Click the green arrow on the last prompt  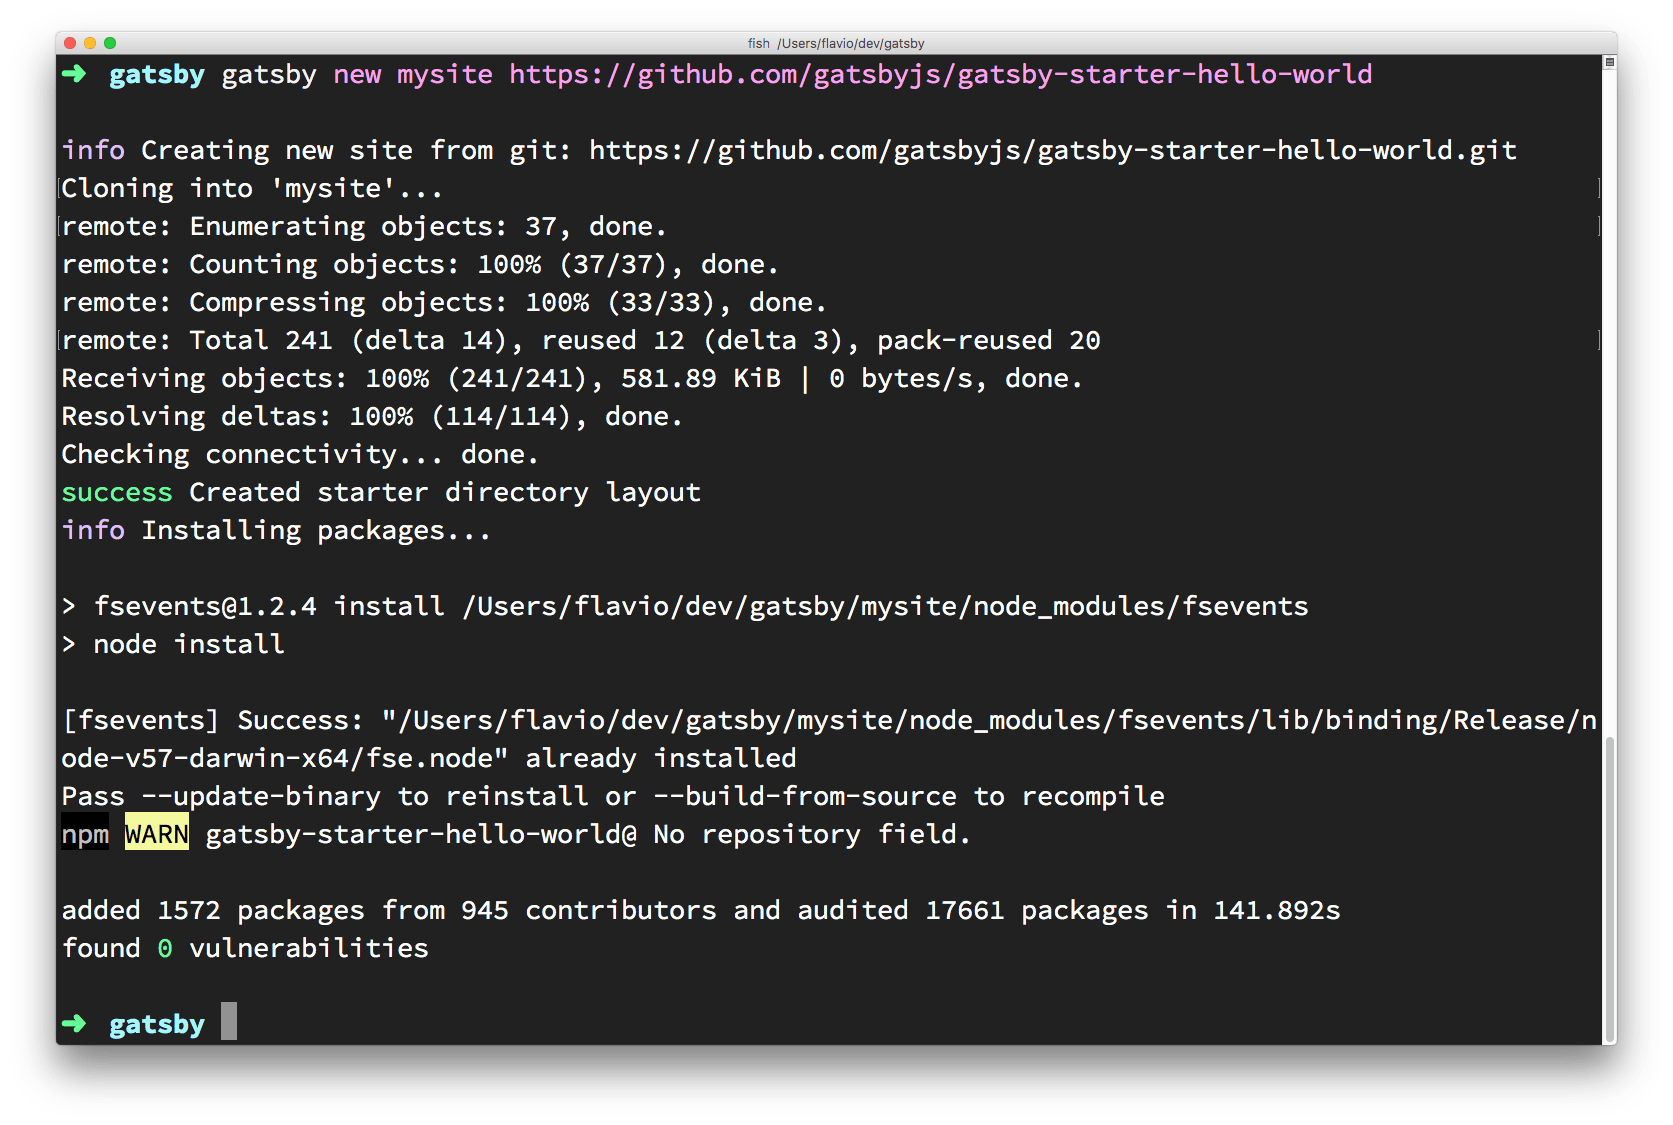(x=74, y=1024)
